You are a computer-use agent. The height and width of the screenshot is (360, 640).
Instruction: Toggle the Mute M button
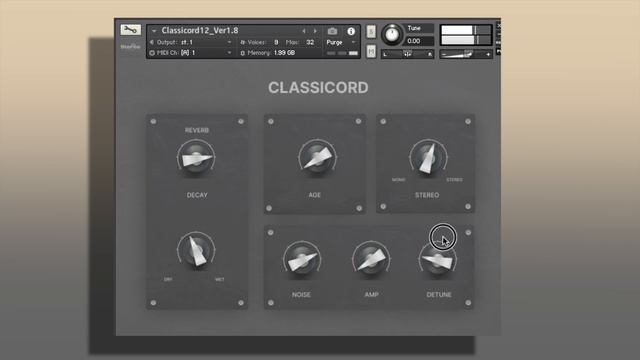[x=371, y=51]
